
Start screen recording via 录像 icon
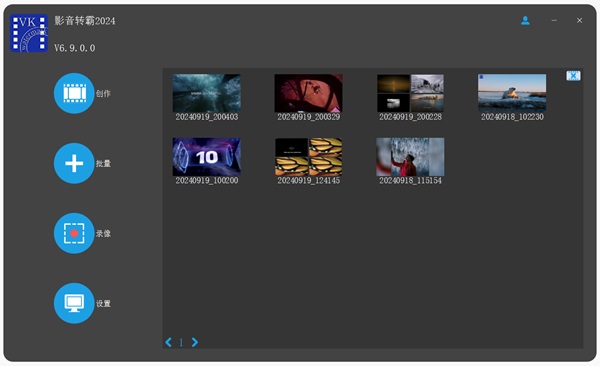[x=74, y=233]
